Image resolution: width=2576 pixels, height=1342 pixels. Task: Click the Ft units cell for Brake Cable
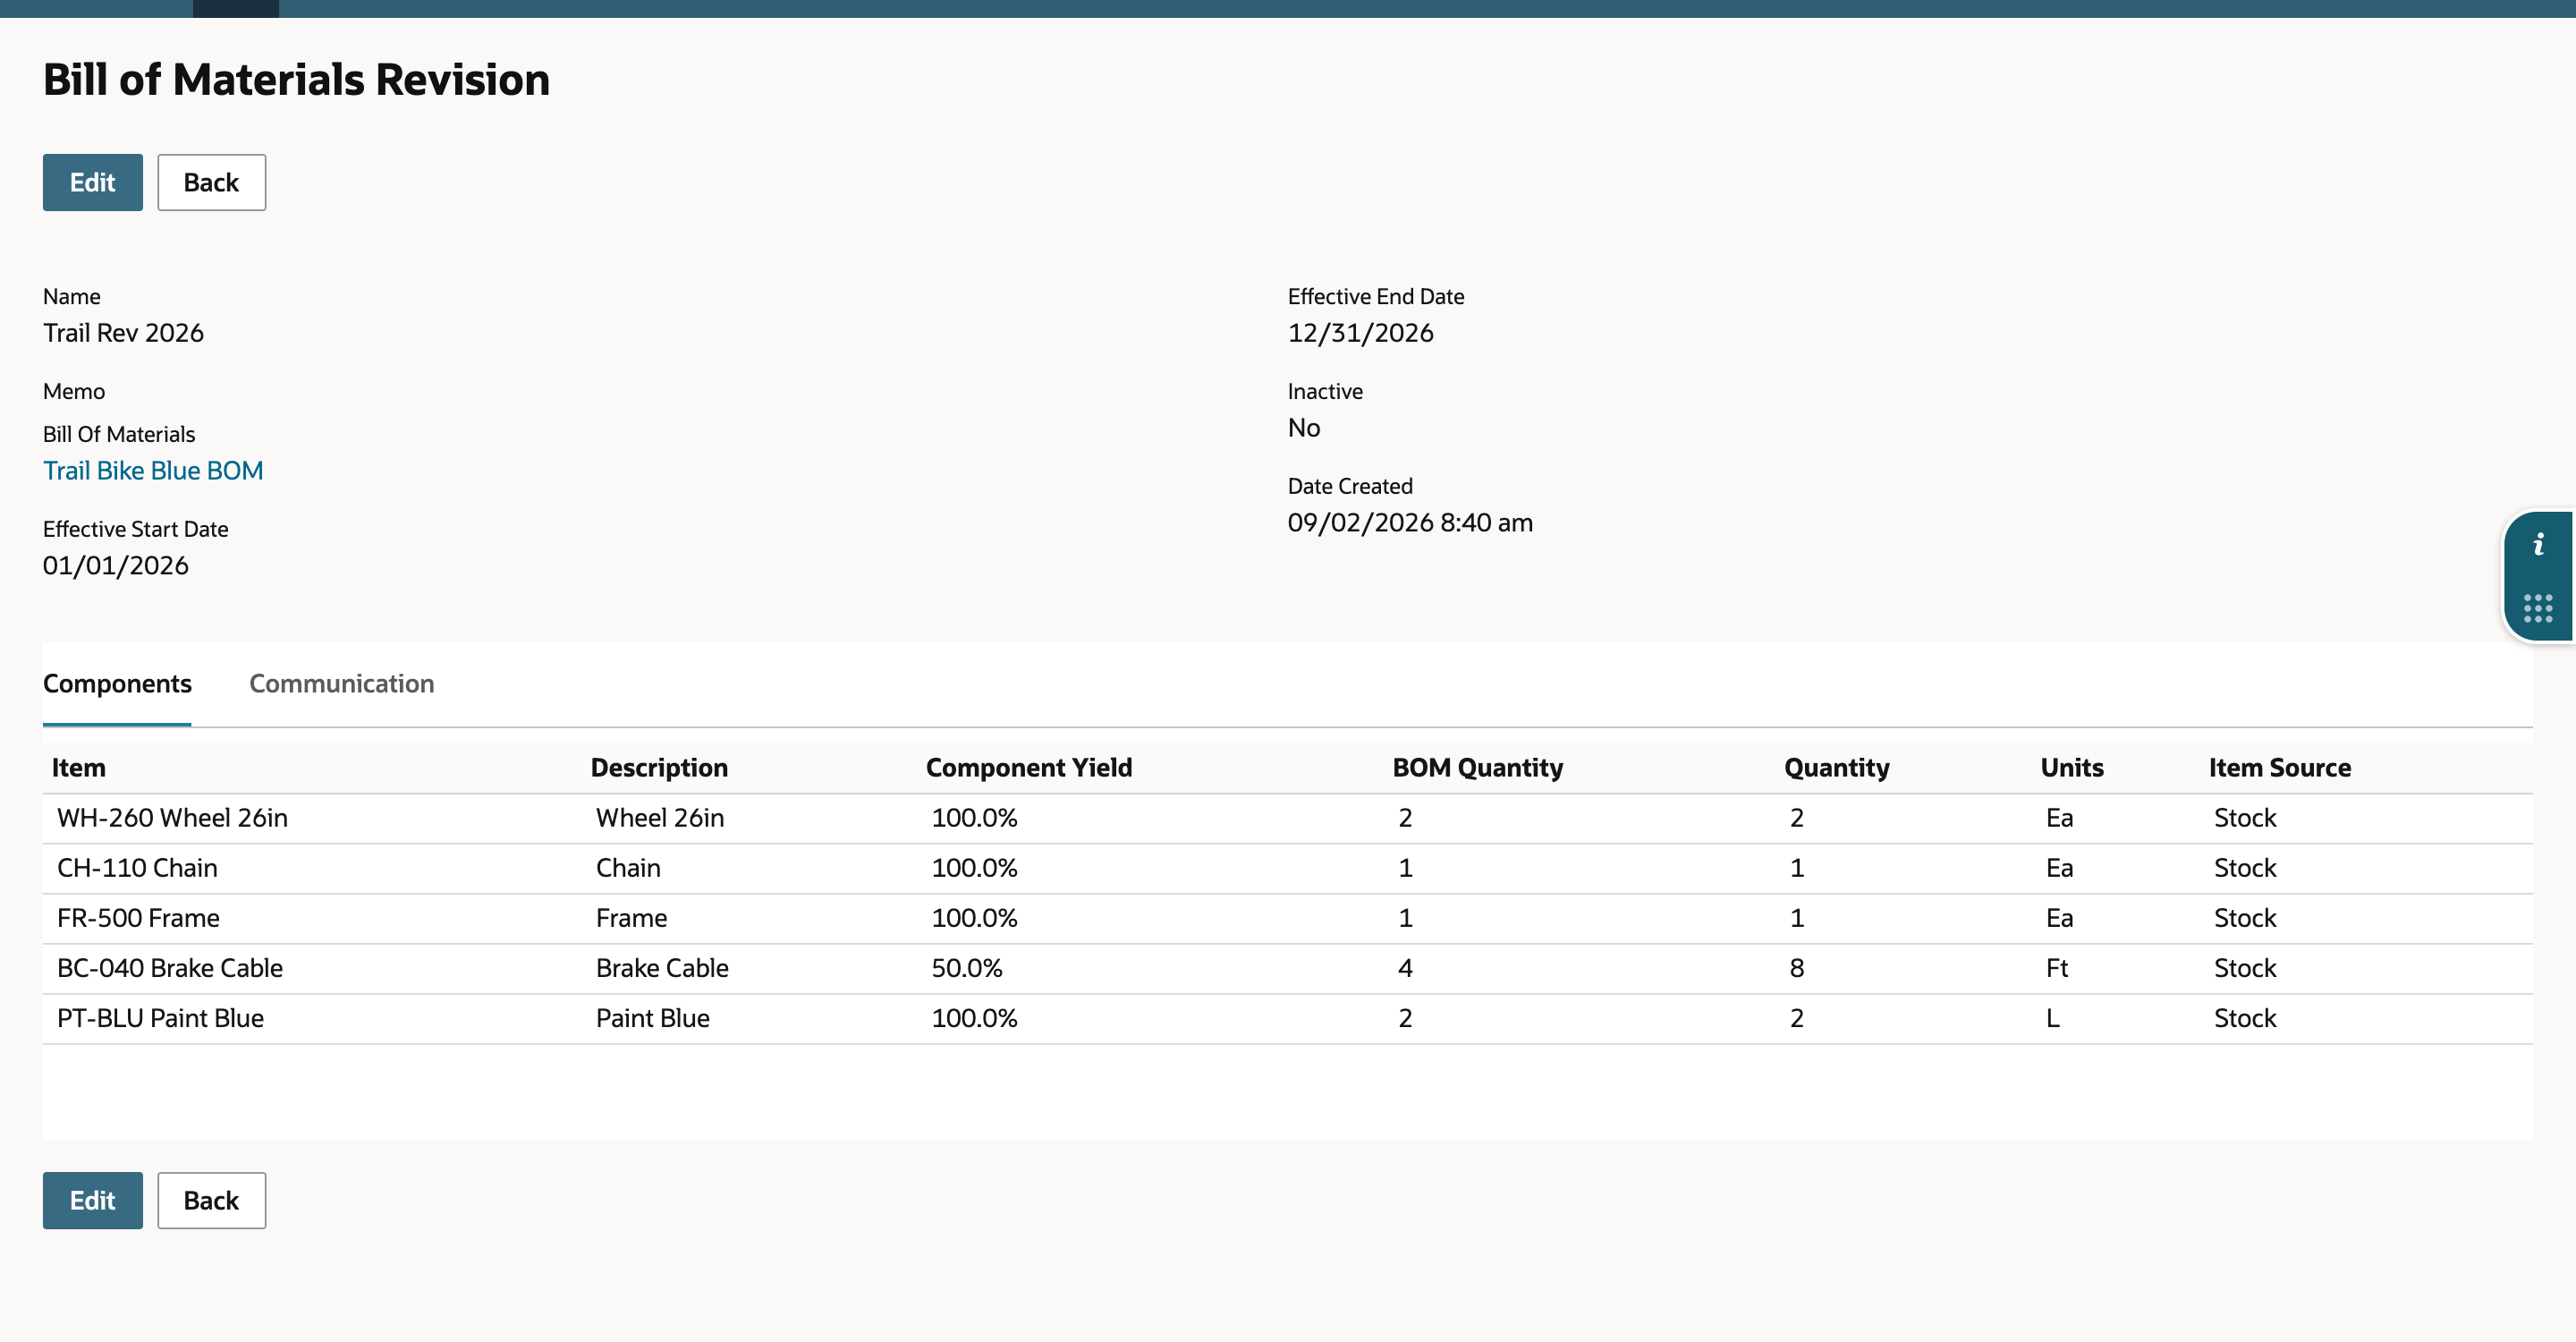point(2057,968)
